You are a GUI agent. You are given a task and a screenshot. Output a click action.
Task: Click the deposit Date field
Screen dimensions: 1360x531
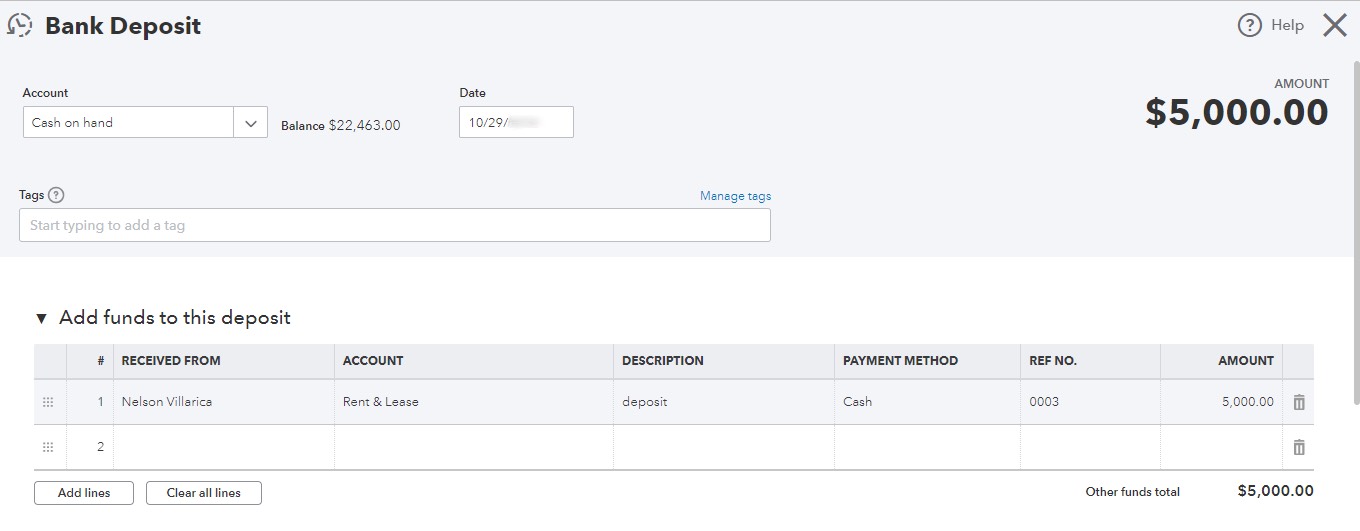tap(515, 122)
